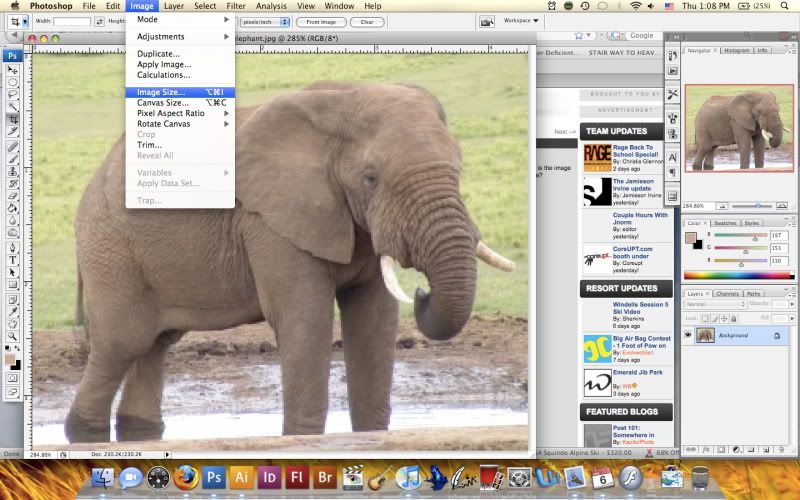
Task: Open the pixels/inch resolution unit dropdown
Action: [265, 21]
